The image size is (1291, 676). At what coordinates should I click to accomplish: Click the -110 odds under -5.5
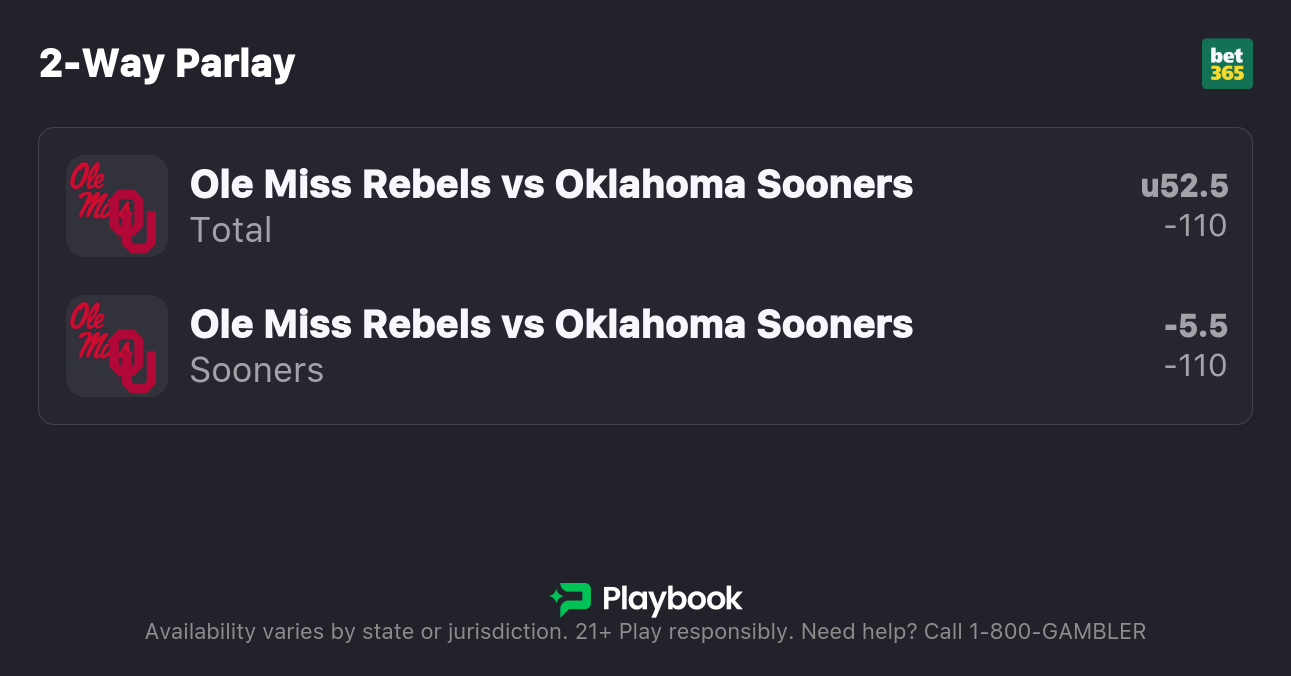tap(1195, 366)
